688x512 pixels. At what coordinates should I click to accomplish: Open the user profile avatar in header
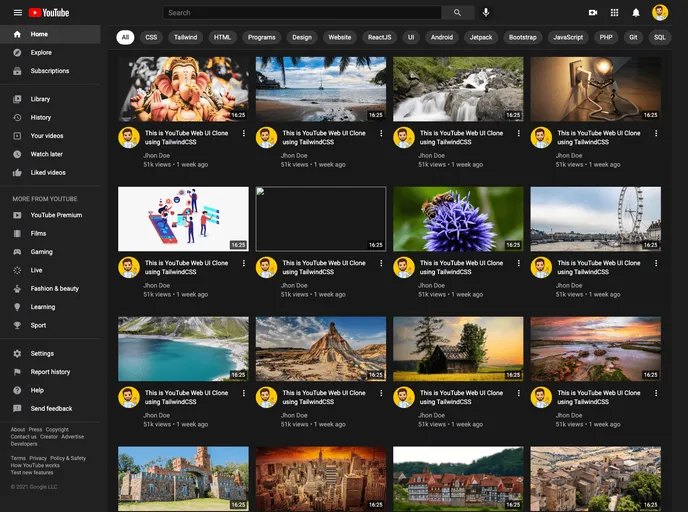pyautogui.click(x=660, y=13)
